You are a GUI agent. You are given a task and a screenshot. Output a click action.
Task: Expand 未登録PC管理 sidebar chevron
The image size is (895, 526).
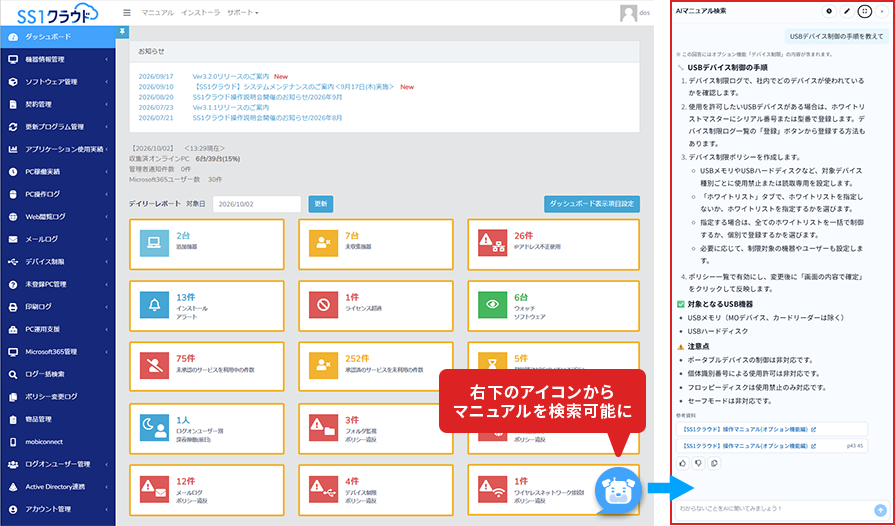pos(107,284)
